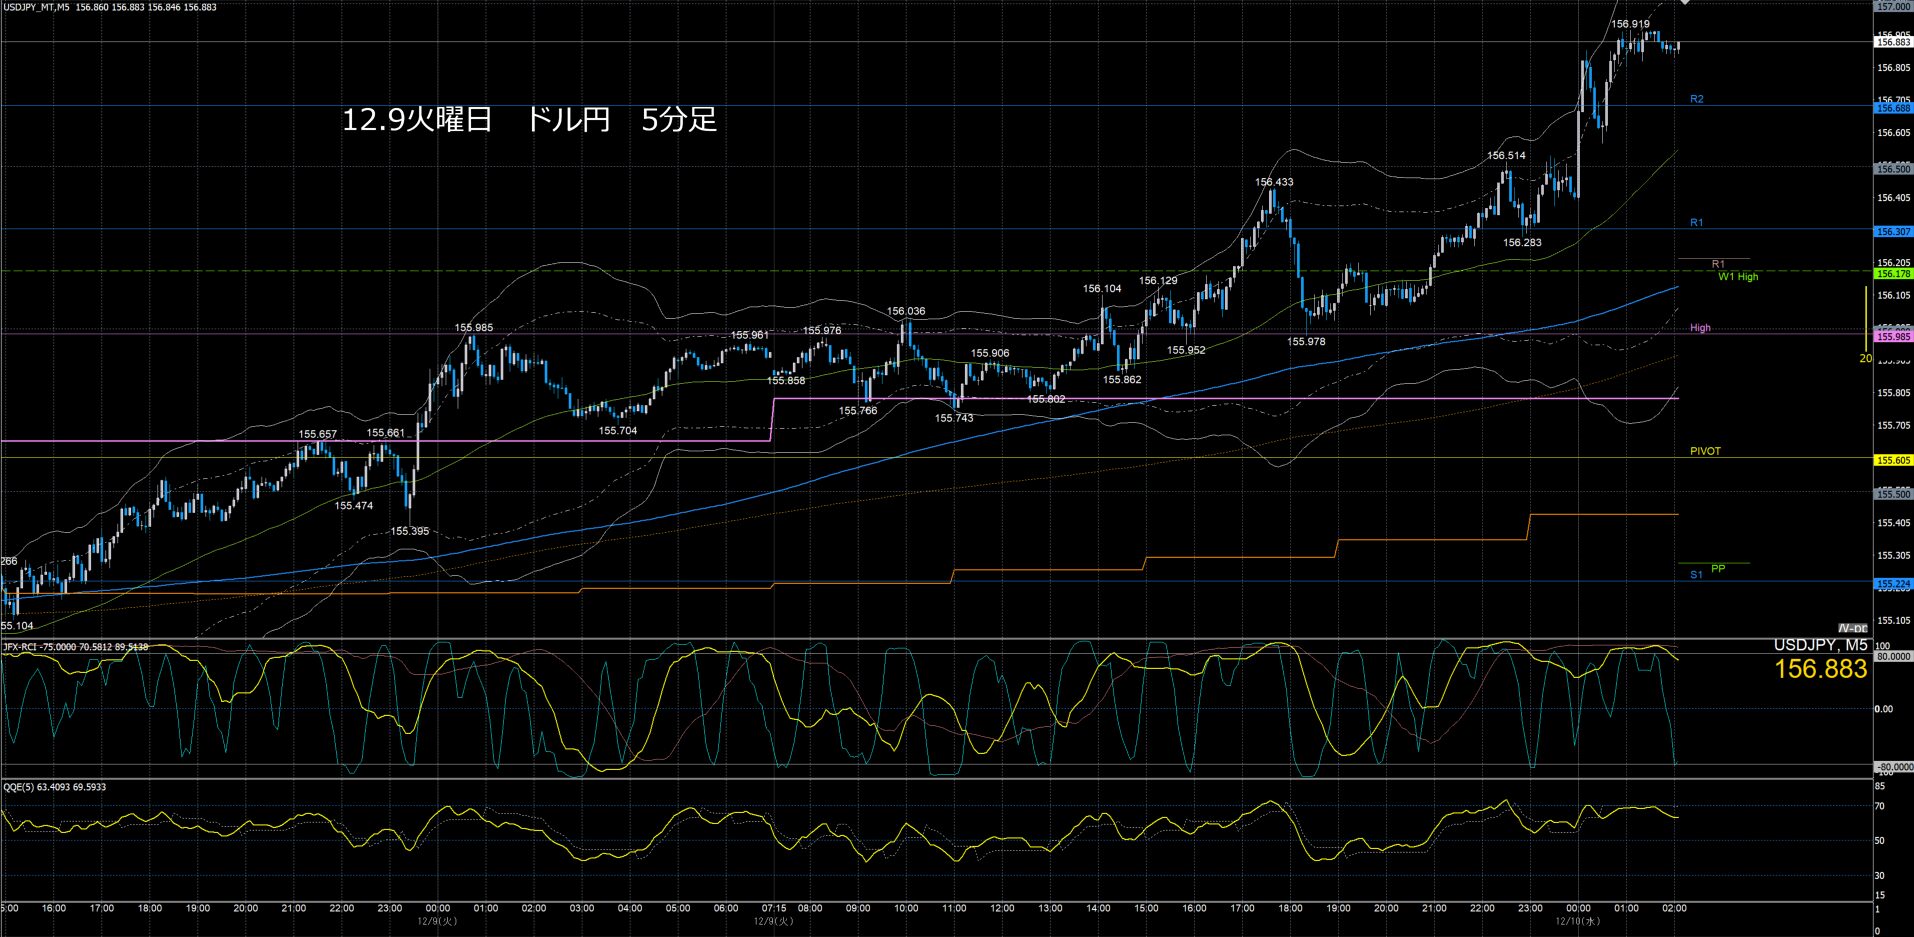The width and height of the screenshot is (1914, 937).
Task: Select the R2 pivot line label
Action: click(1696, 99)
